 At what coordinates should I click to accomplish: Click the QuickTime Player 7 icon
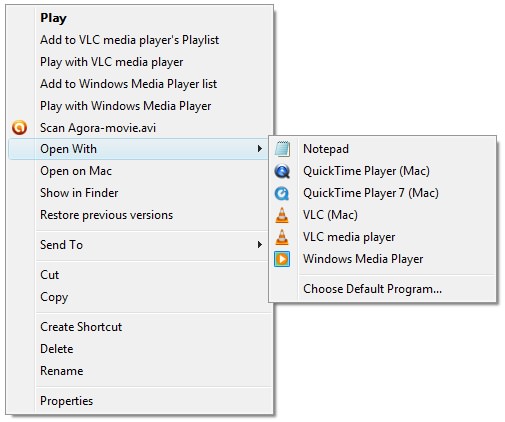[282, 193]
